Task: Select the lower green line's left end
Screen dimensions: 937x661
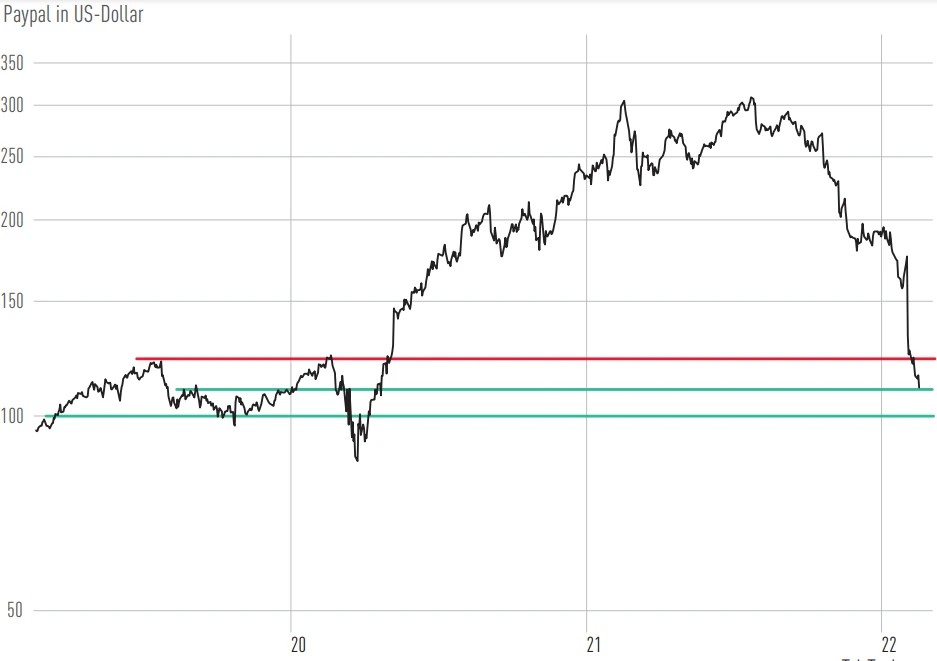Action: [47, 416]
